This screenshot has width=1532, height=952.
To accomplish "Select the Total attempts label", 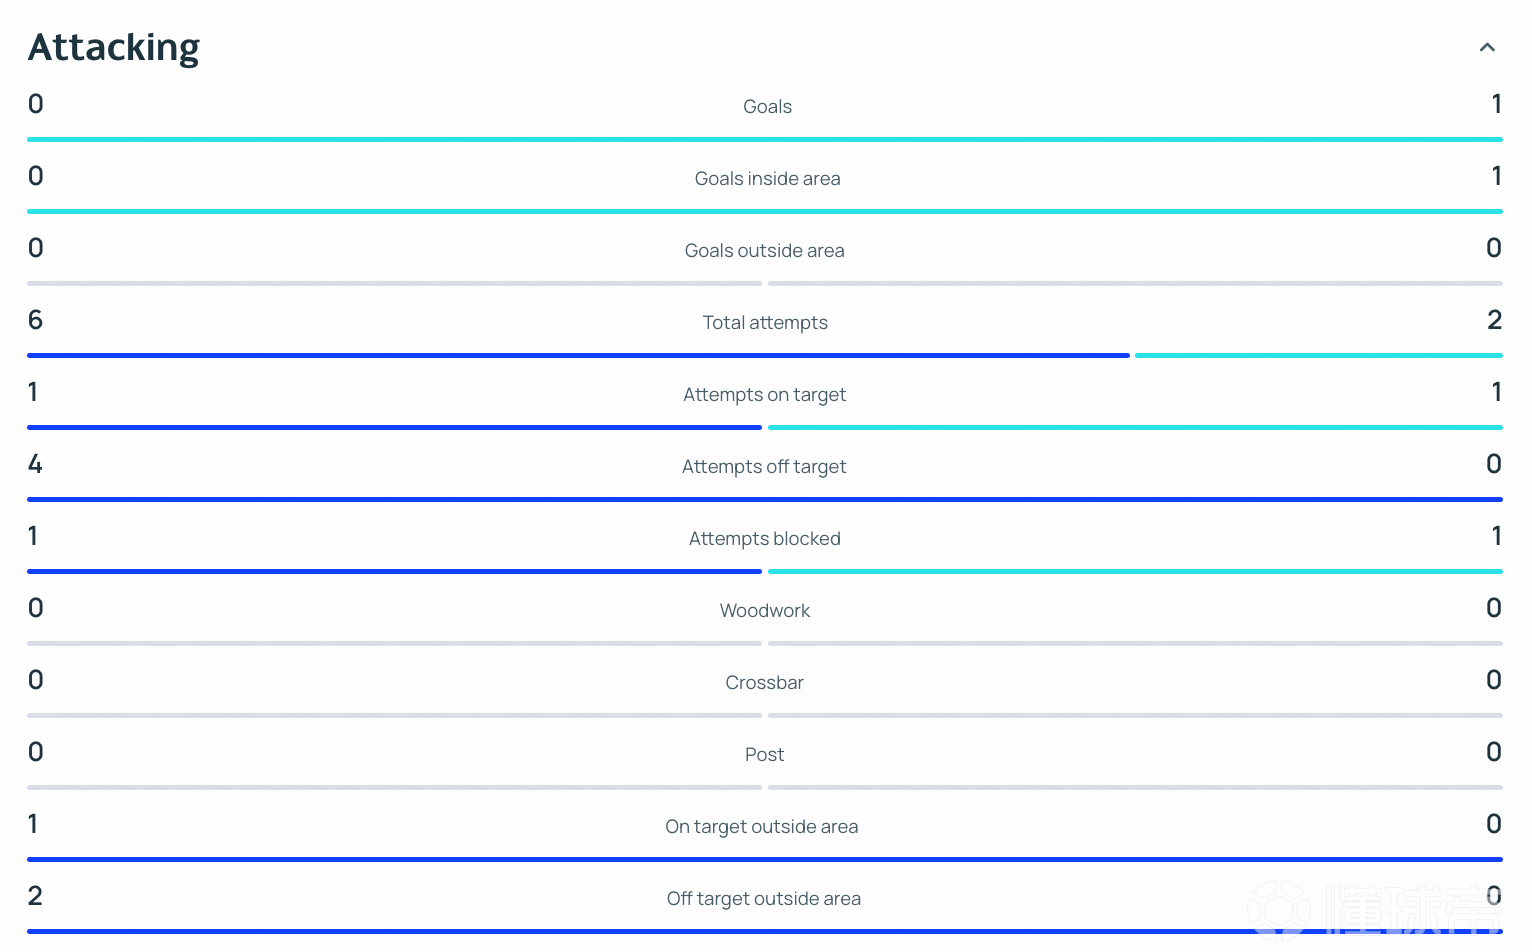I will click(x=765, y=323).
